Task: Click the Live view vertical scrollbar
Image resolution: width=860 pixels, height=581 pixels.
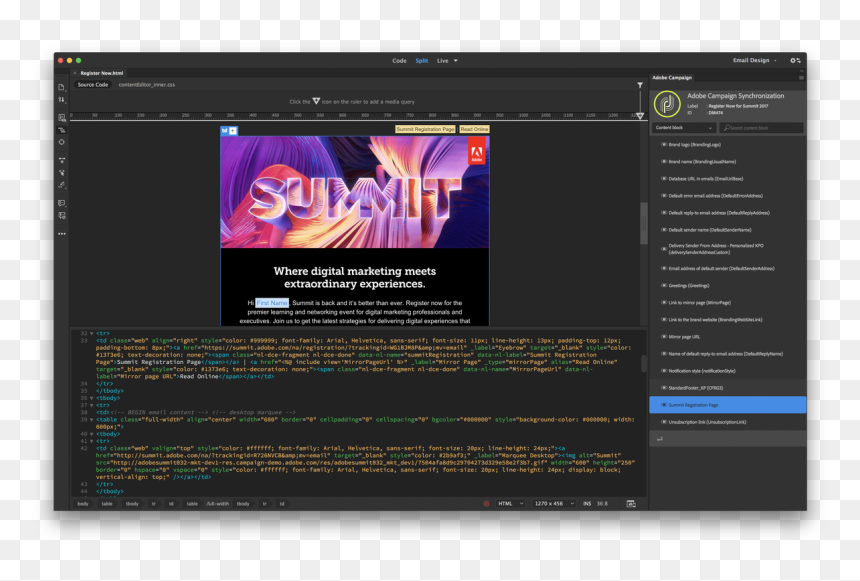Action: point(644,223)
